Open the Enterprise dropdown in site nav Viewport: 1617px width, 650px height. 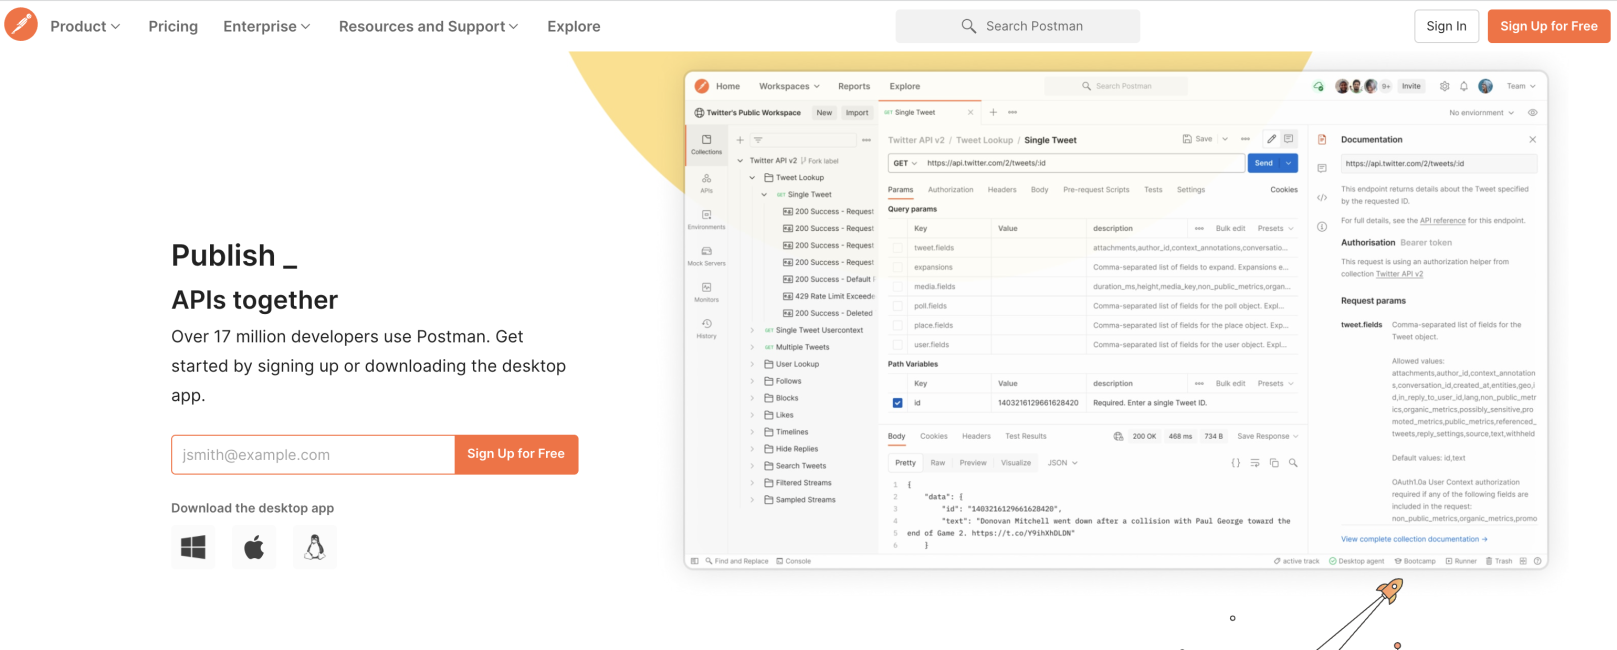click(x=267, y=26)
